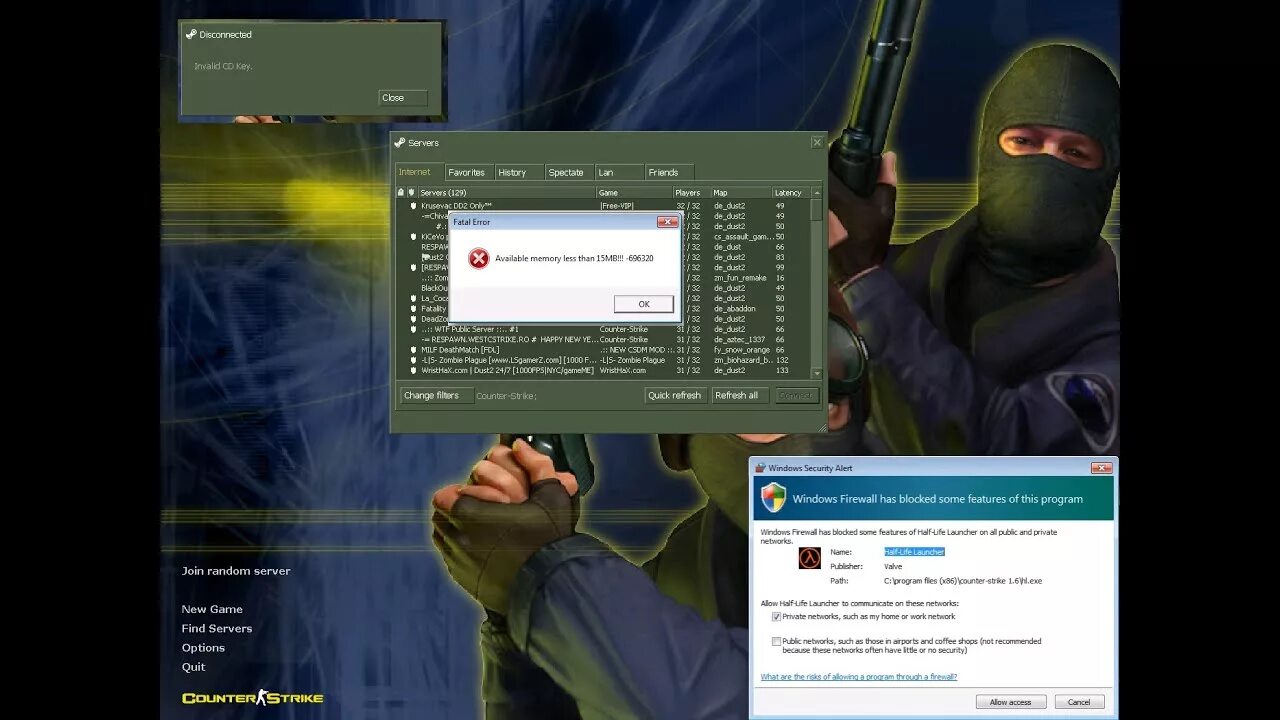Sort the list by the Servers (129) column

(507, 192)
